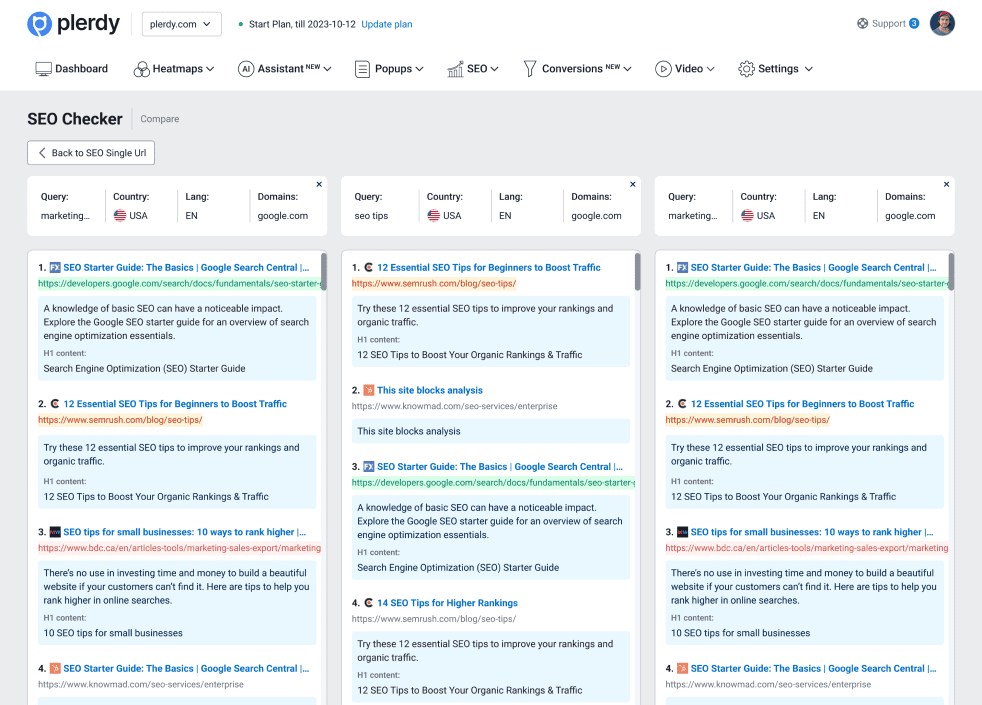This screenshot has width=982, height=705.
Task: Open the 14 SEO Tips for Higher Rankings result
Action: tap(447, 603)
